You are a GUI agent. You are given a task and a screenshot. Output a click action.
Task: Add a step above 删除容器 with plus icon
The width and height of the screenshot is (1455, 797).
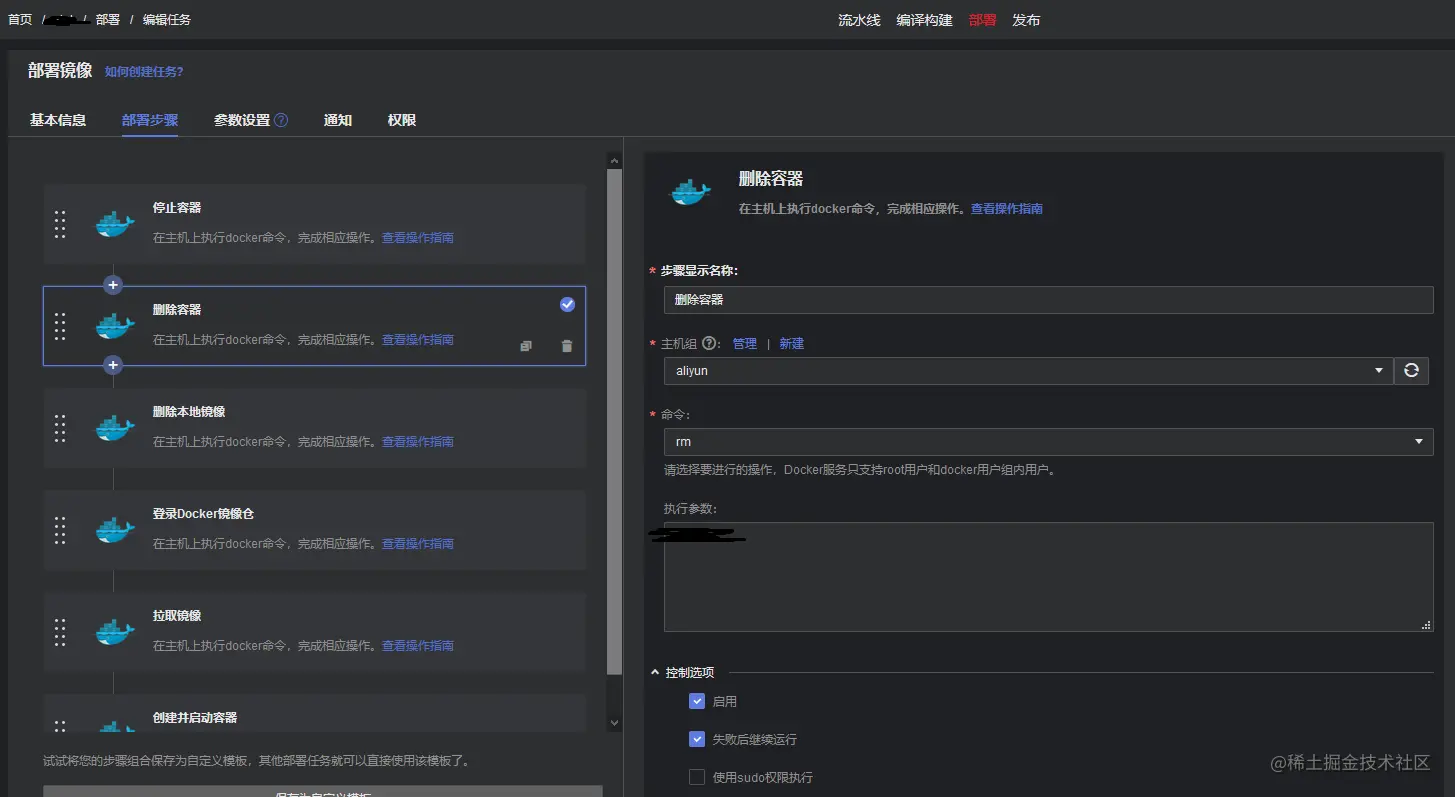click(x=113, y=285)
